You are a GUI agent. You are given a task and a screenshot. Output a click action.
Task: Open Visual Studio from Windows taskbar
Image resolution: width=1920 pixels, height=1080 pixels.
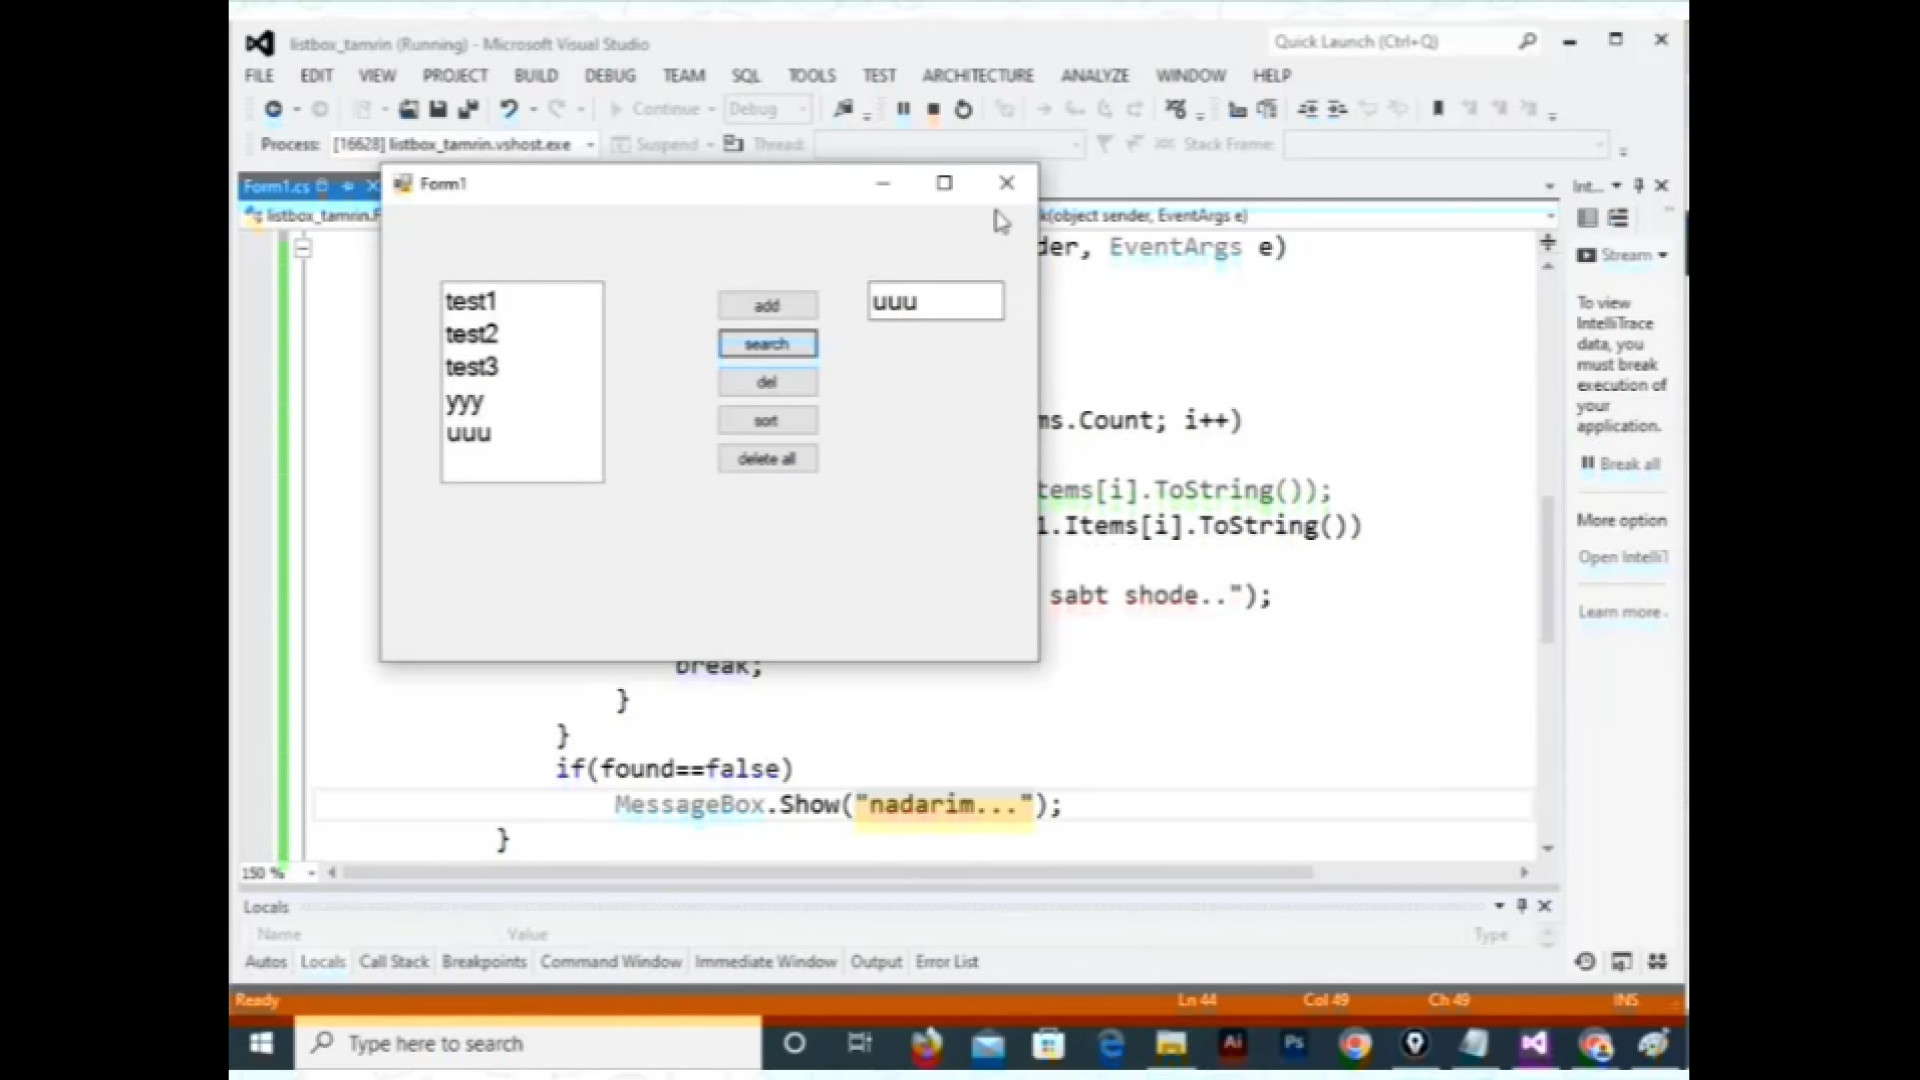click(x=1534, y=1044)
